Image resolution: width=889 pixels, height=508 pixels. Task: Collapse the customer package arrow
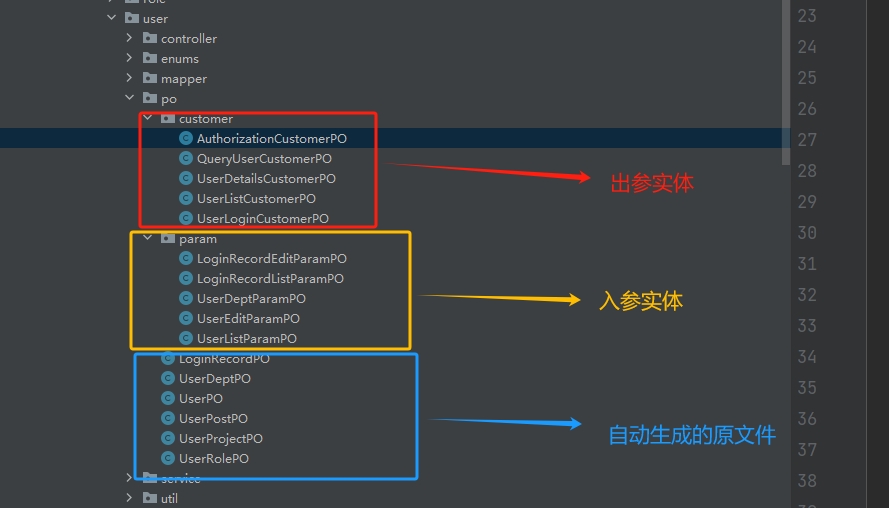point(148,119)
